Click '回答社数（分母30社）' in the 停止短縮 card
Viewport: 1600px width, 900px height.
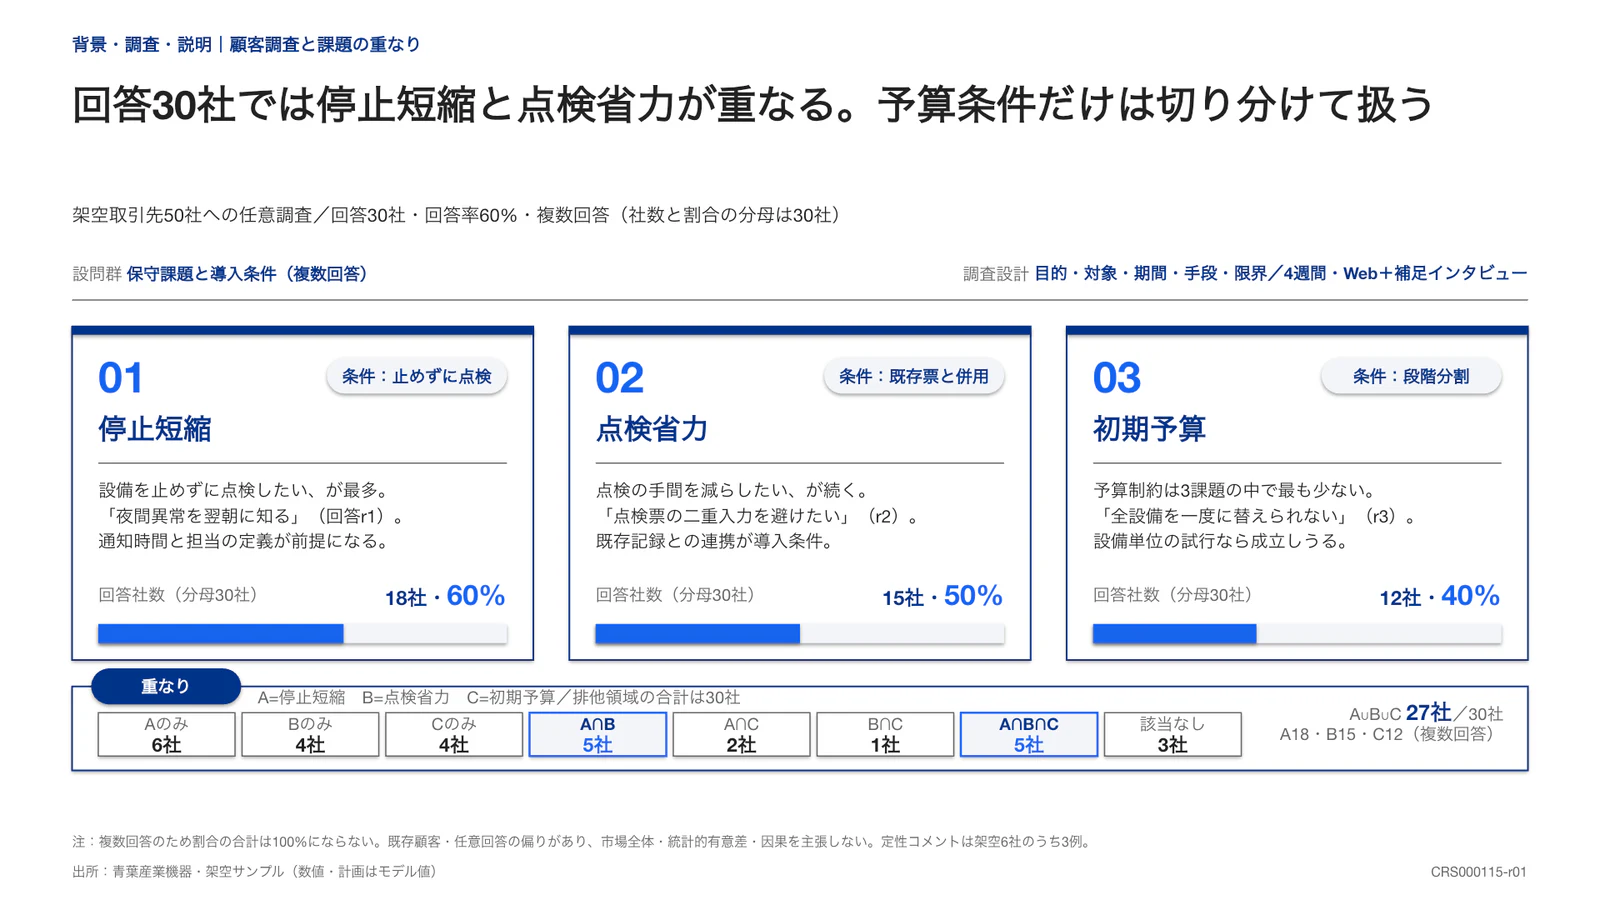coord(182,595)
